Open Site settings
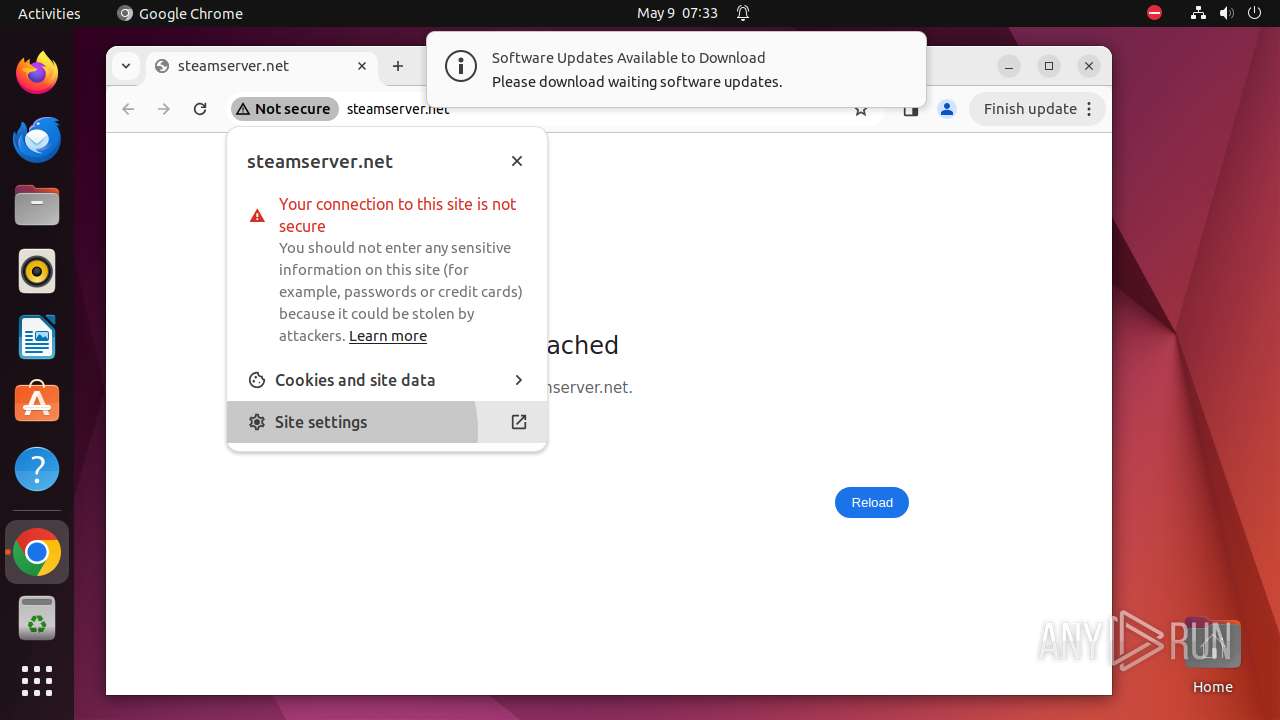 387,422
